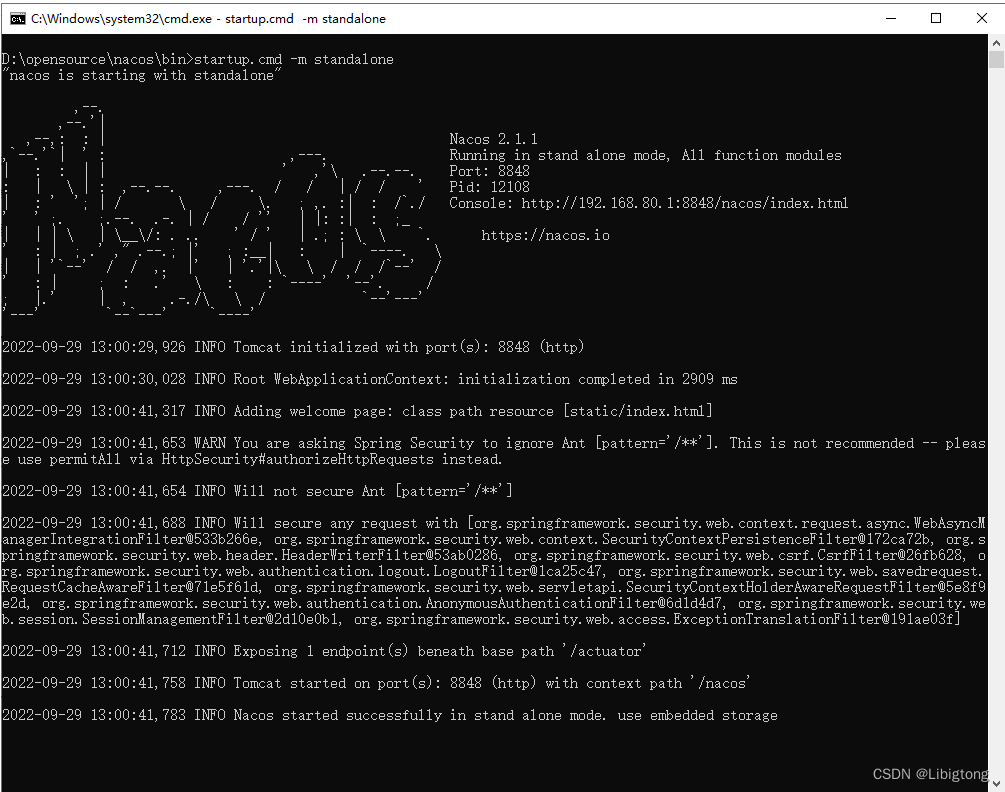The width and height of the screenshot is (1005, 792).
Task: Click the 'Pid: 12108' line
Action: point(489,187)
